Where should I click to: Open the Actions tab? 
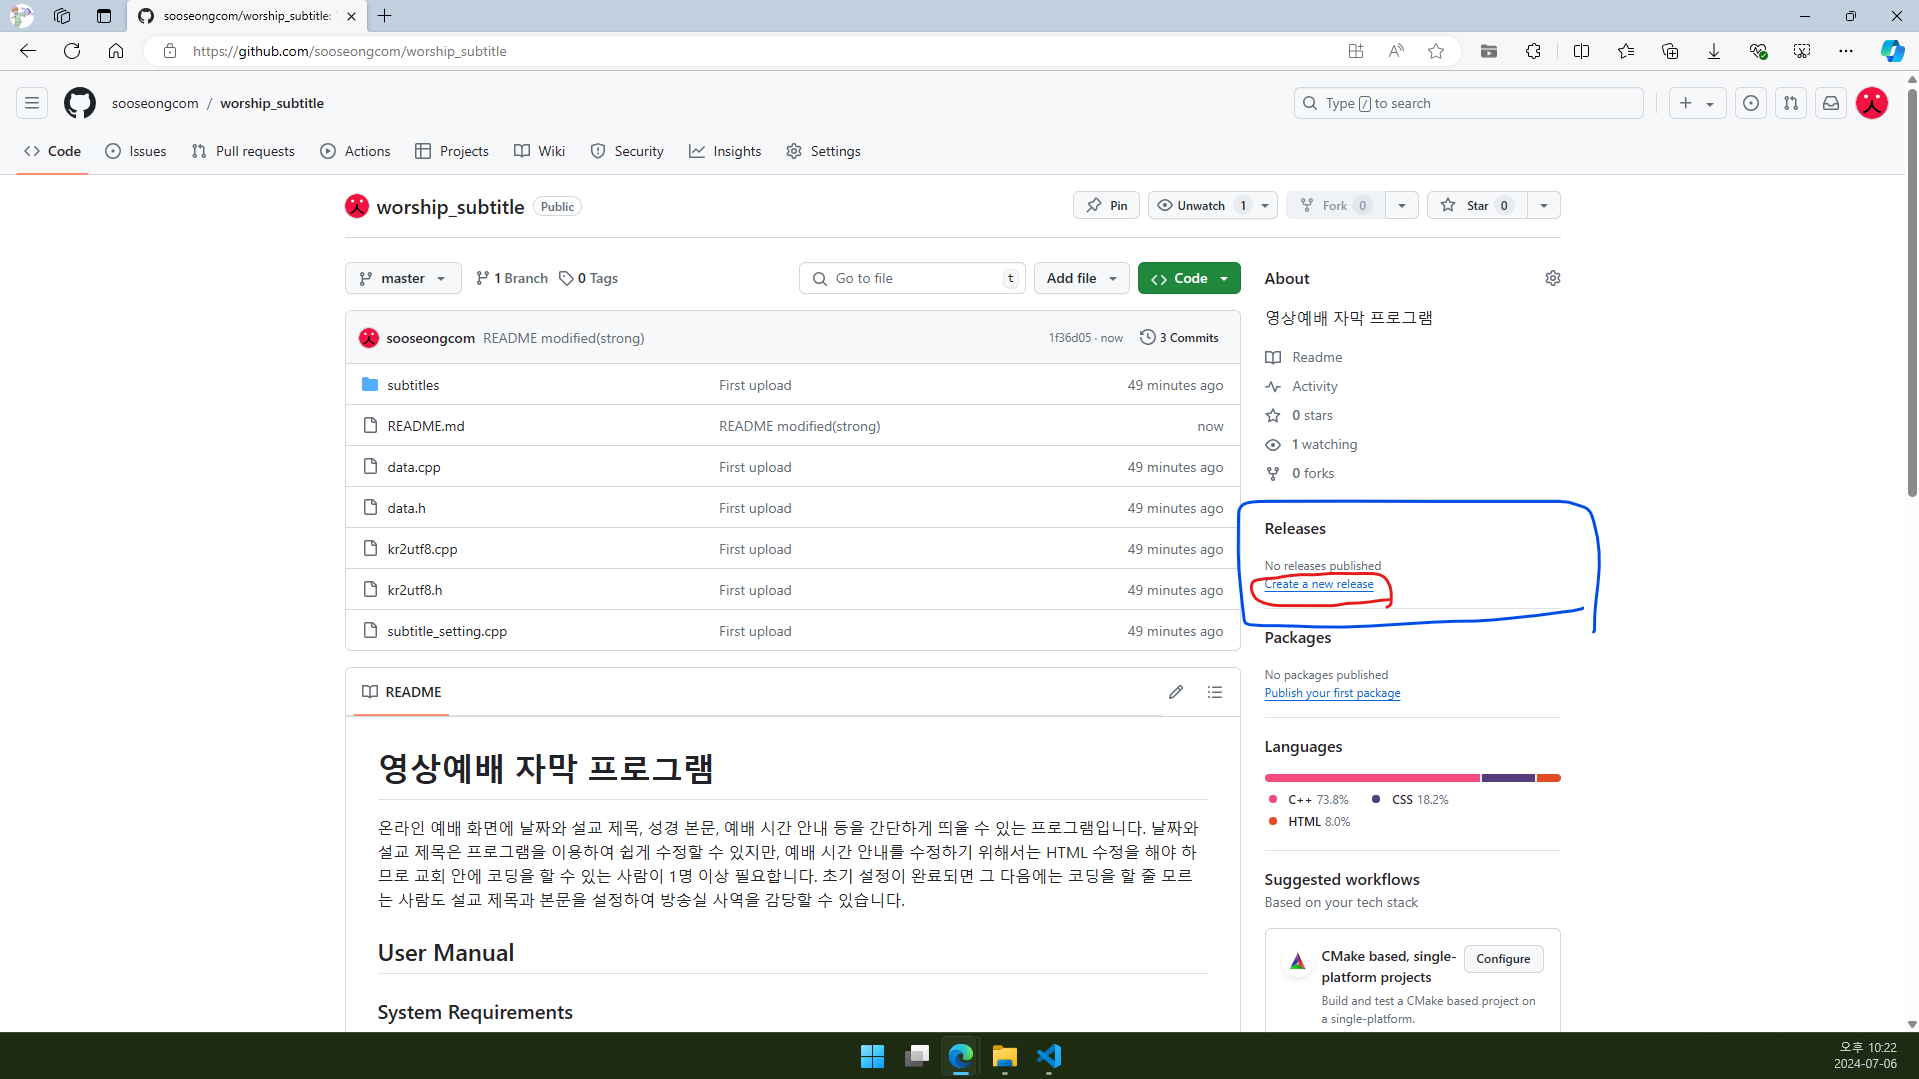coord(355,151)
